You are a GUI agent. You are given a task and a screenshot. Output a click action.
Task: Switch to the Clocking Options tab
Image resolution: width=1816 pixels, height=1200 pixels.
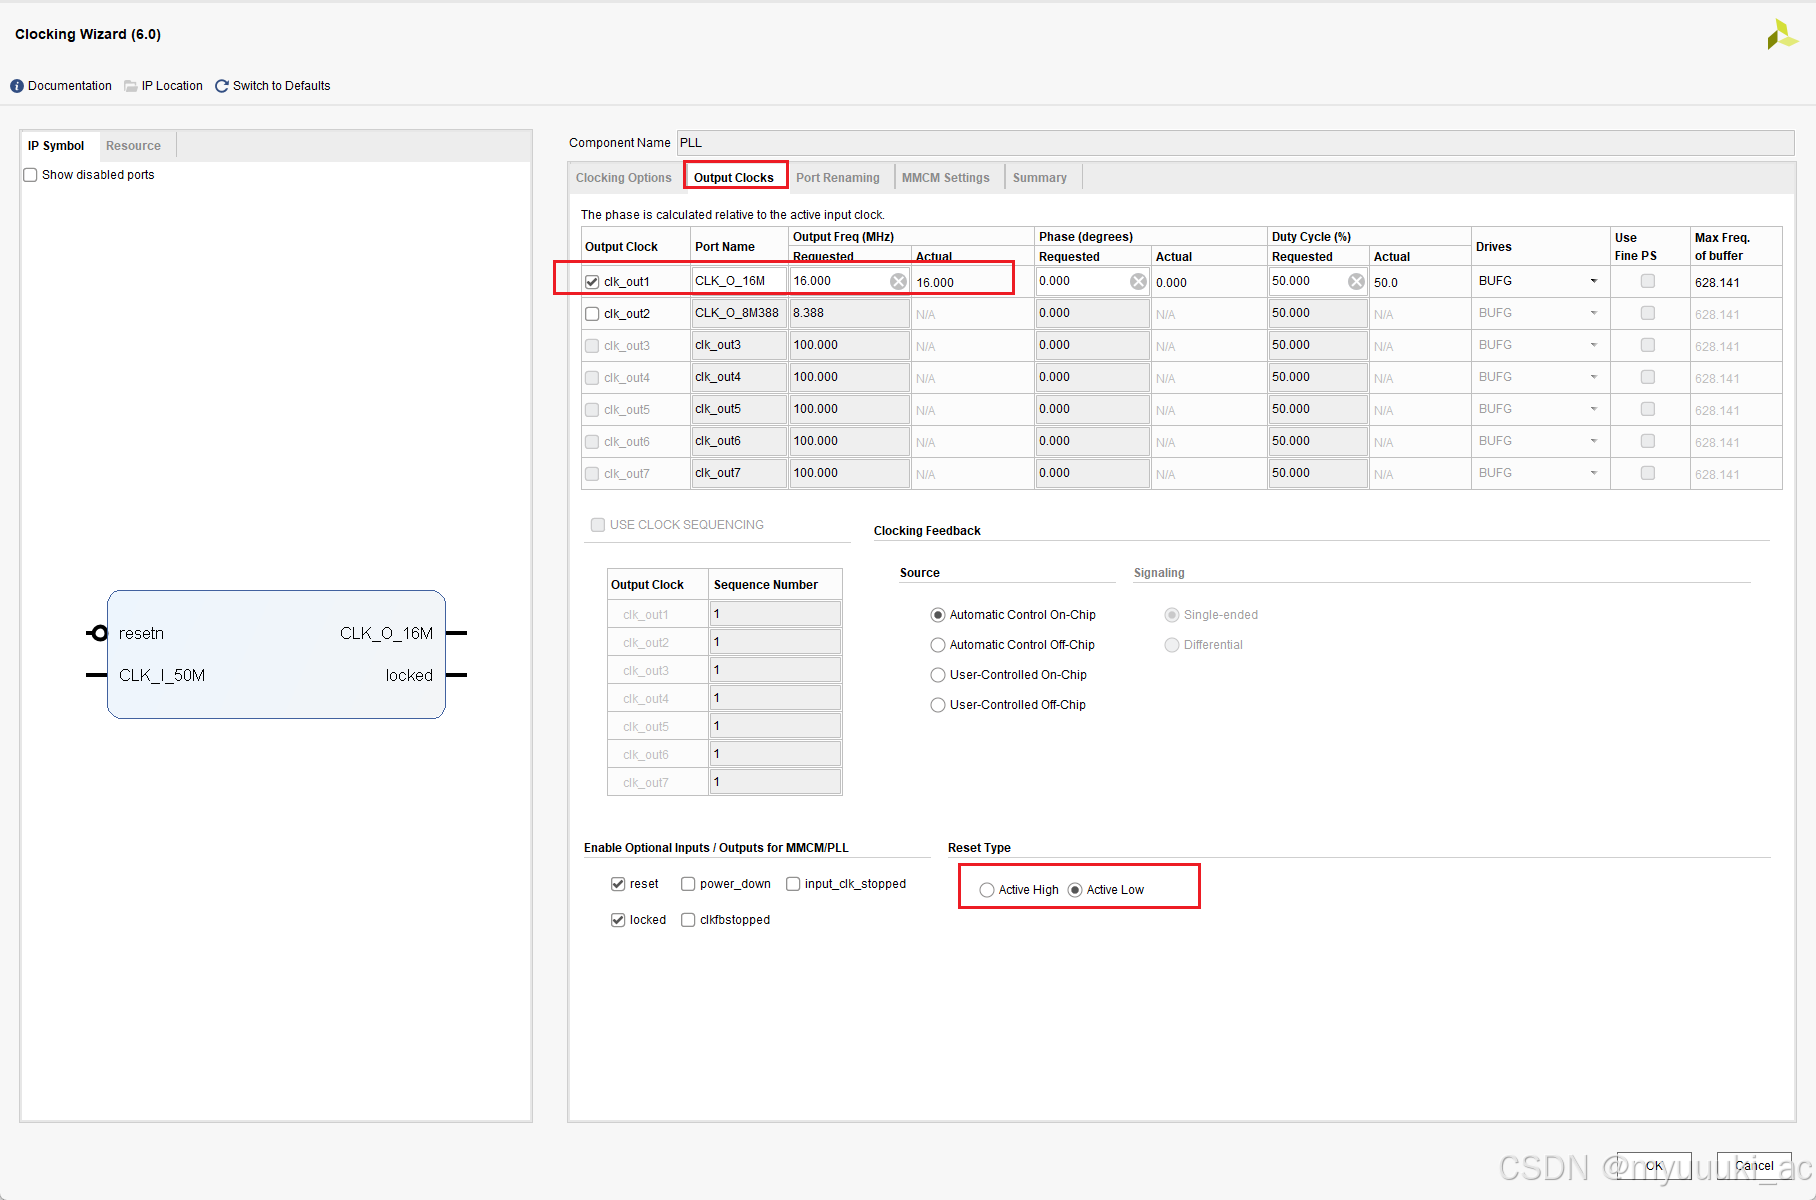[624, 178]
